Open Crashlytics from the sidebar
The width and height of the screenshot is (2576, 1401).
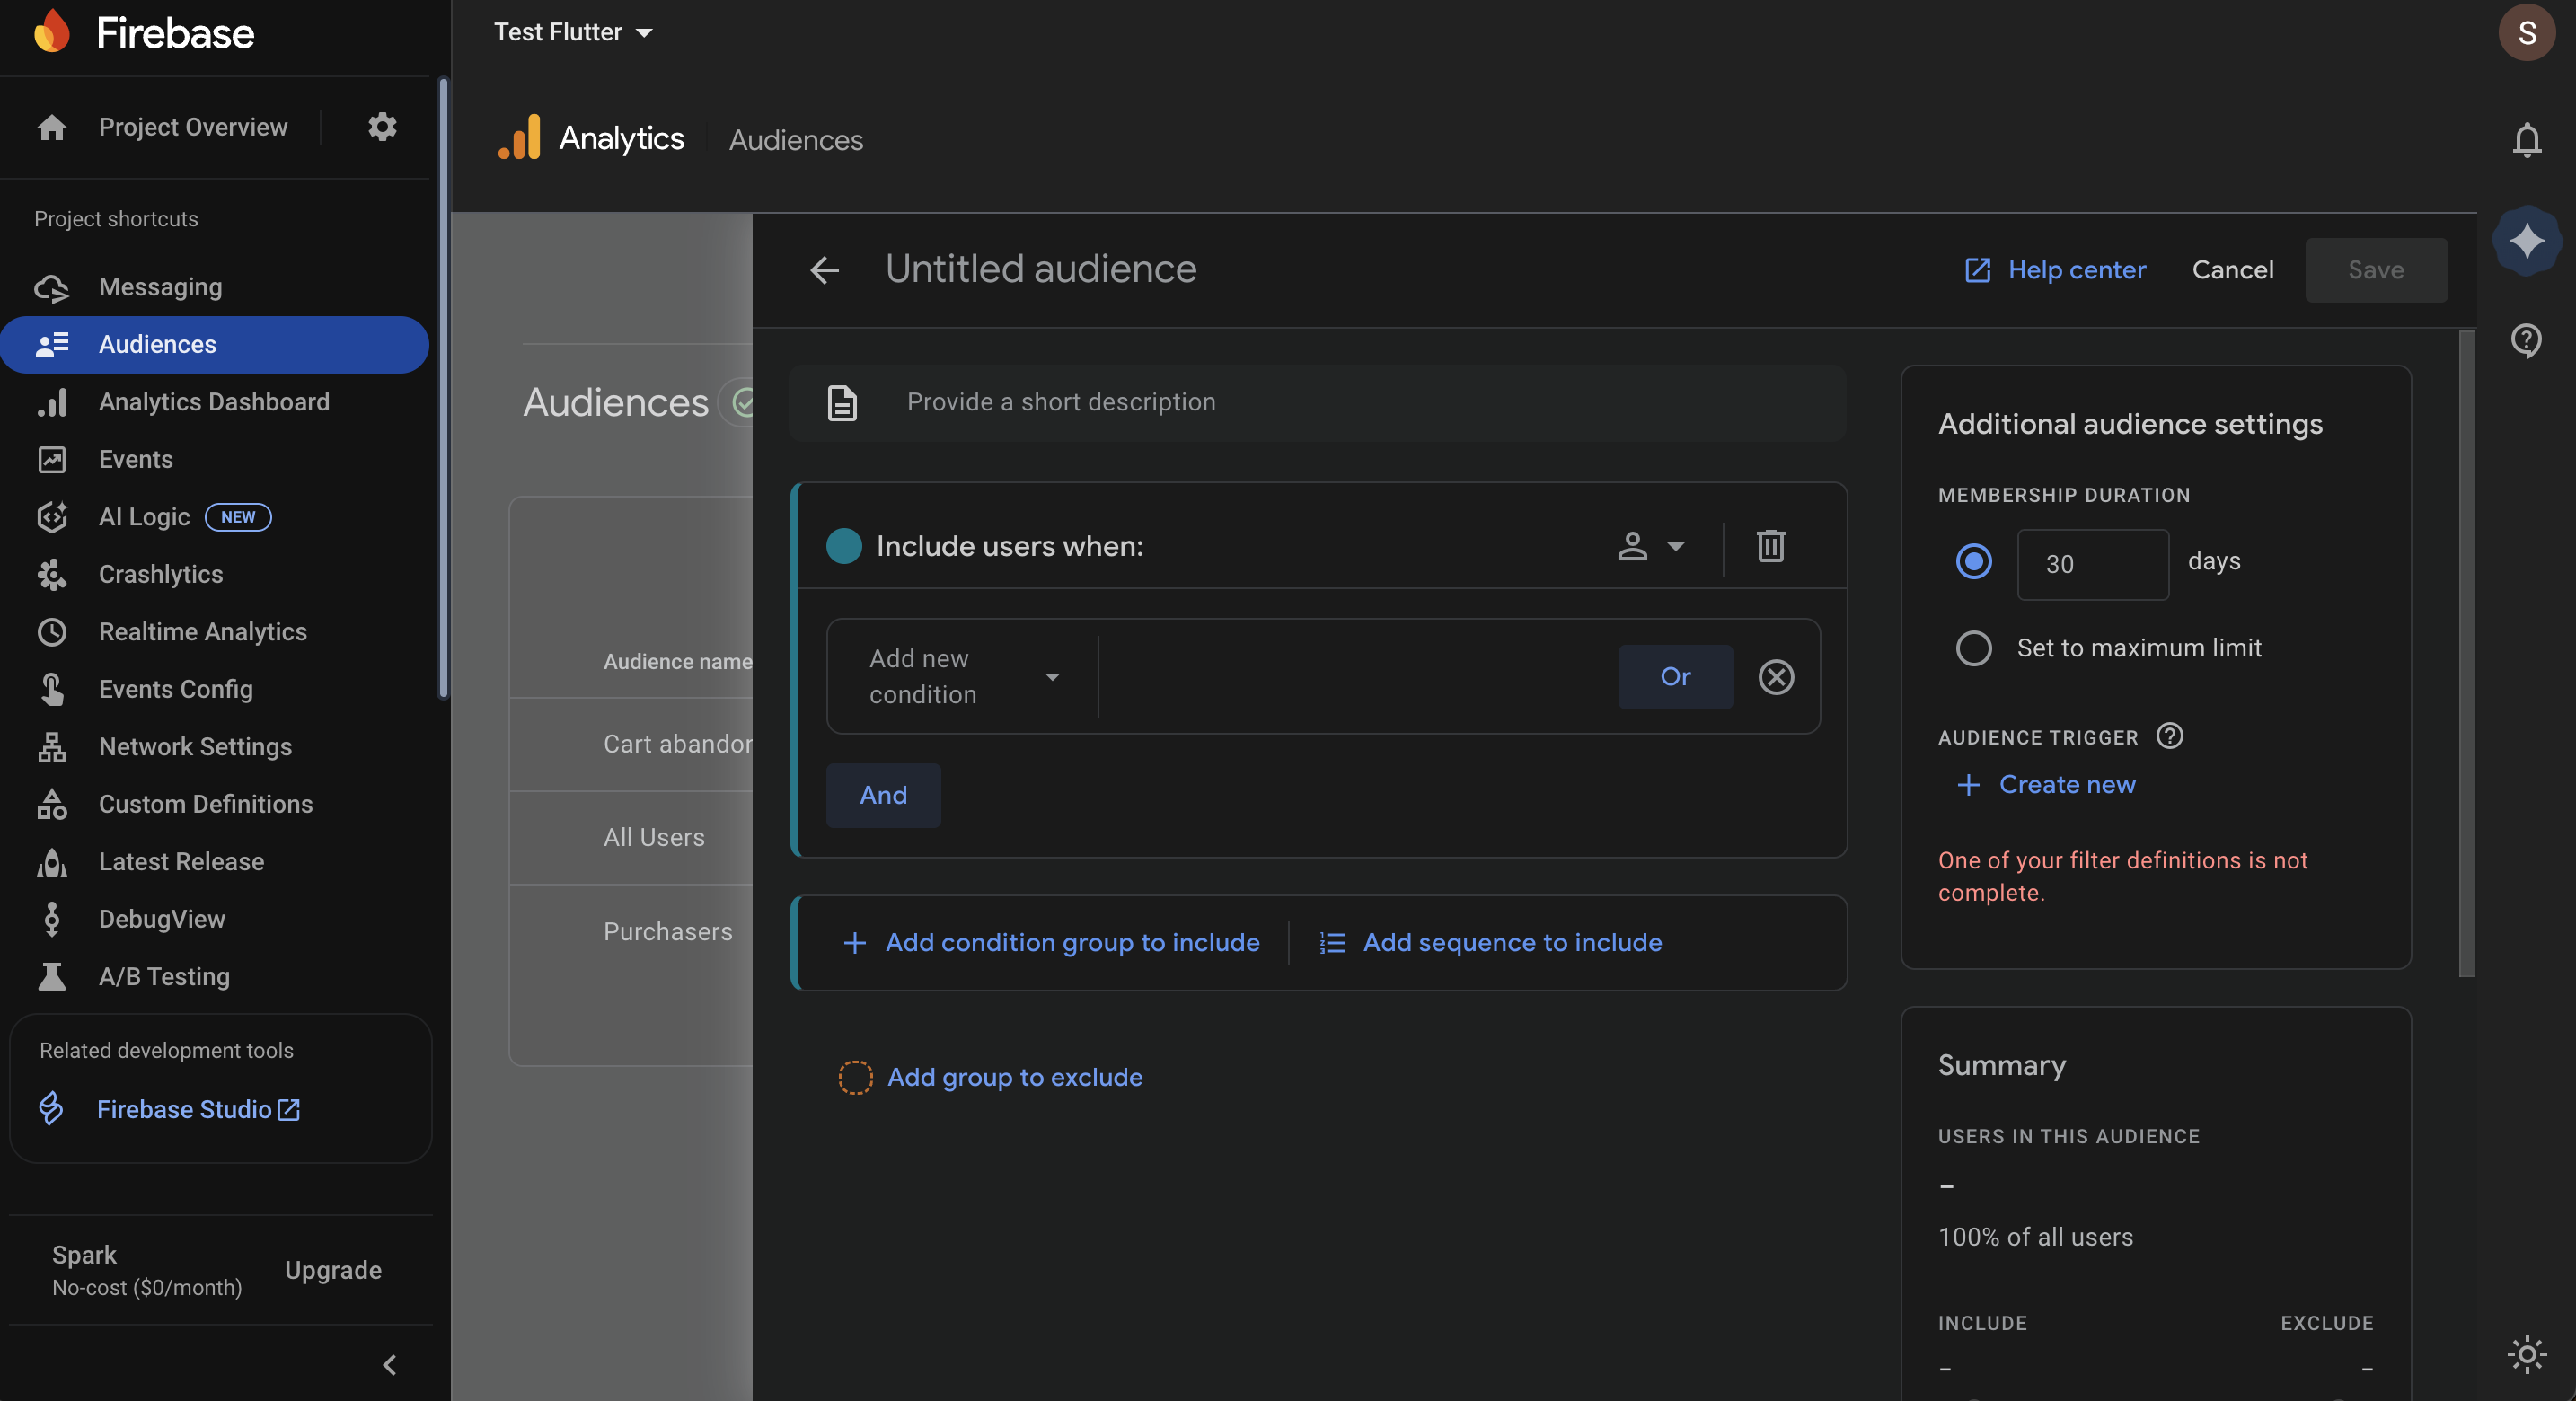point(160,574)
